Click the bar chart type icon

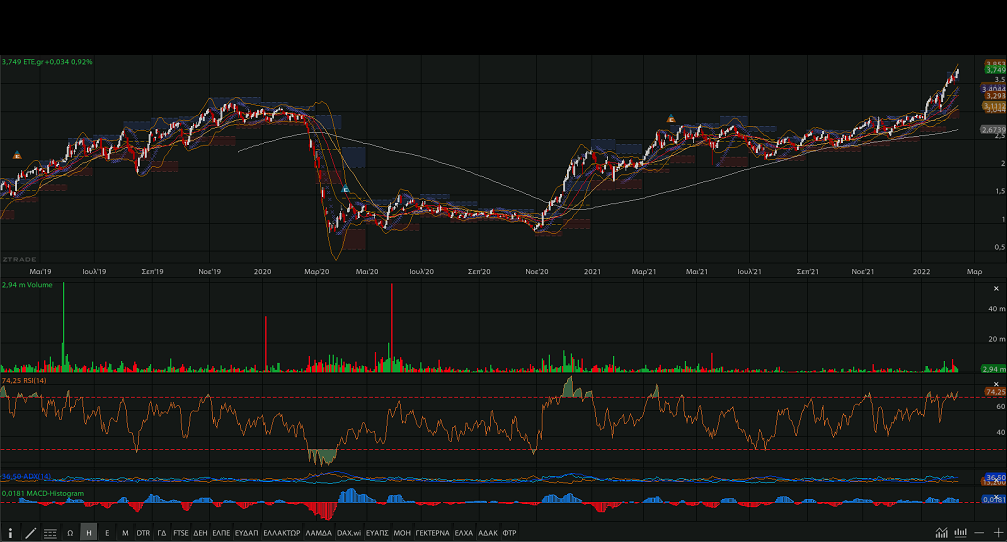pos(961,533)
